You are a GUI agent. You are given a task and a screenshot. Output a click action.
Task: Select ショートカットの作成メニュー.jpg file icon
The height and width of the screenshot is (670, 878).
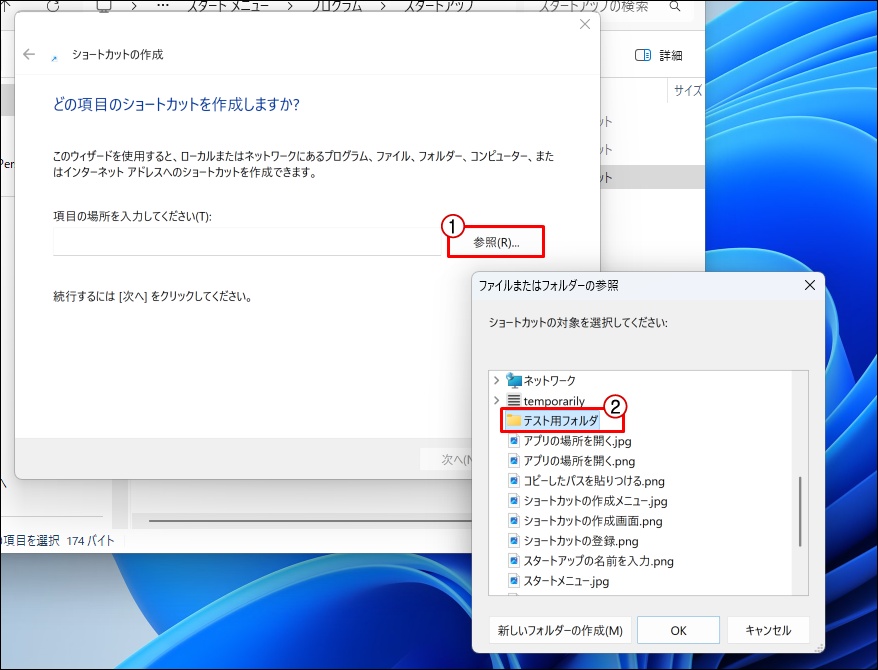[514, 501]
